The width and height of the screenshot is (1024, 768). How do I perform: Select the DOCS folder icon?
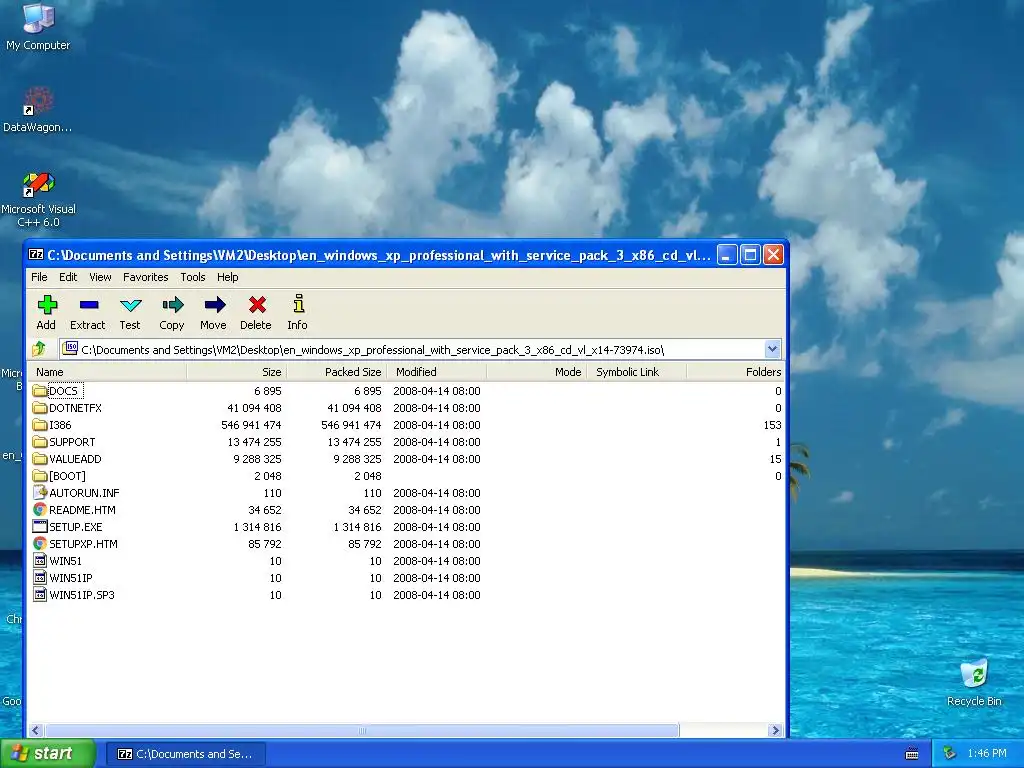(40, 391)
